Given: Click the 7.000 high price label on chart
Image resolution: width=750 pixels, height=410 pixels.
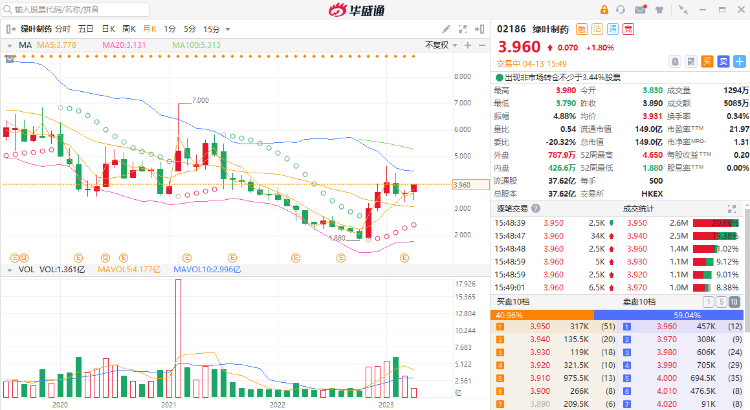Looking at the screenshot, I should 200,100.
